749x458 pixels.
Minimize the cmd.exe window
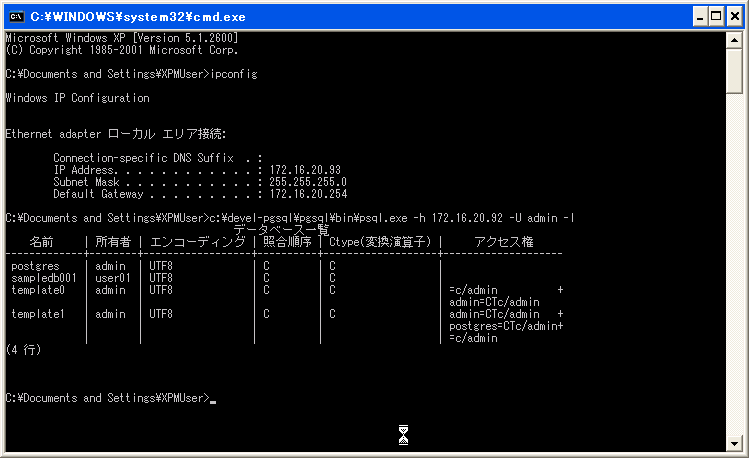[x=700, y=17]
